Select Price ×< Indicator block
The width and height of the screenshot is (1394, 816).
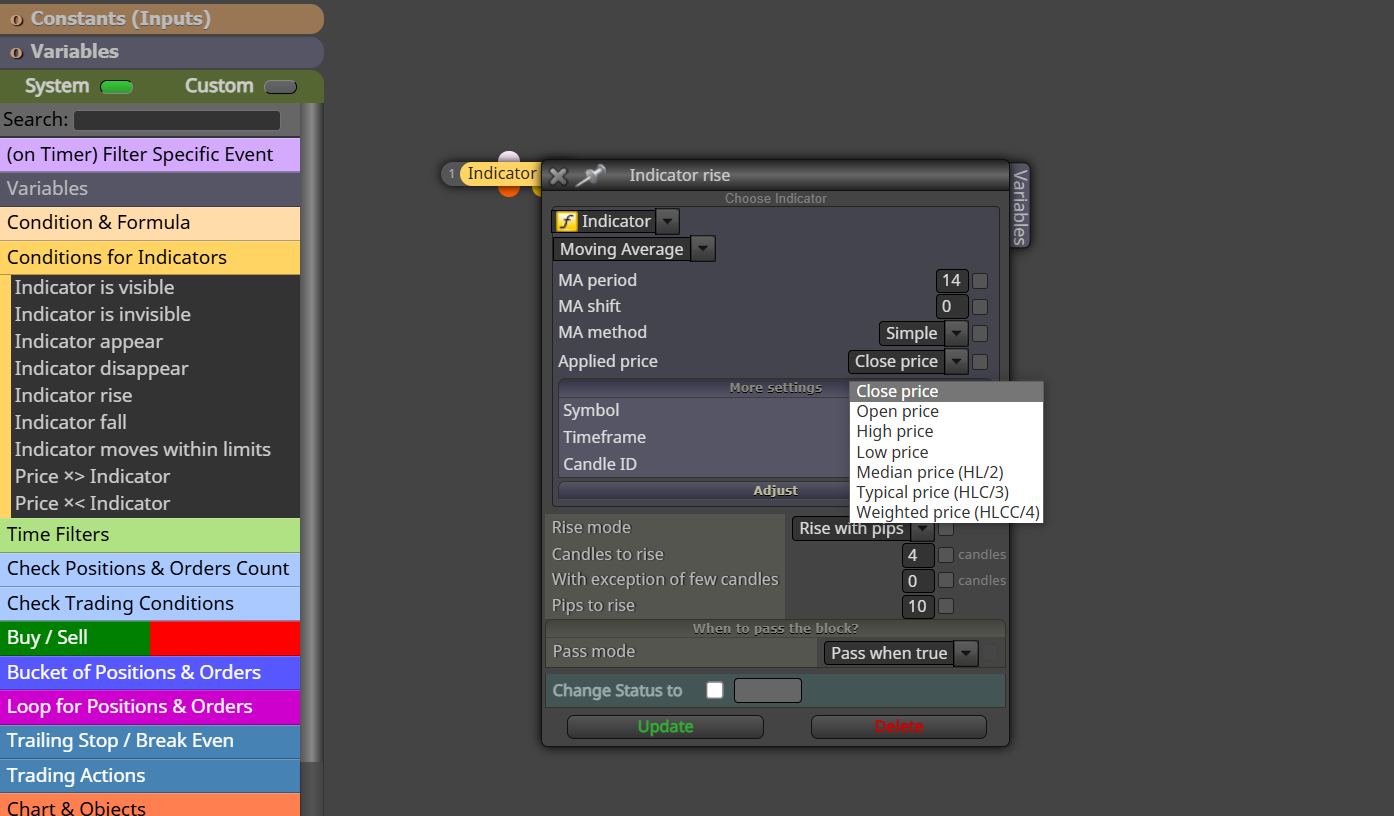[x=155, y=503]
